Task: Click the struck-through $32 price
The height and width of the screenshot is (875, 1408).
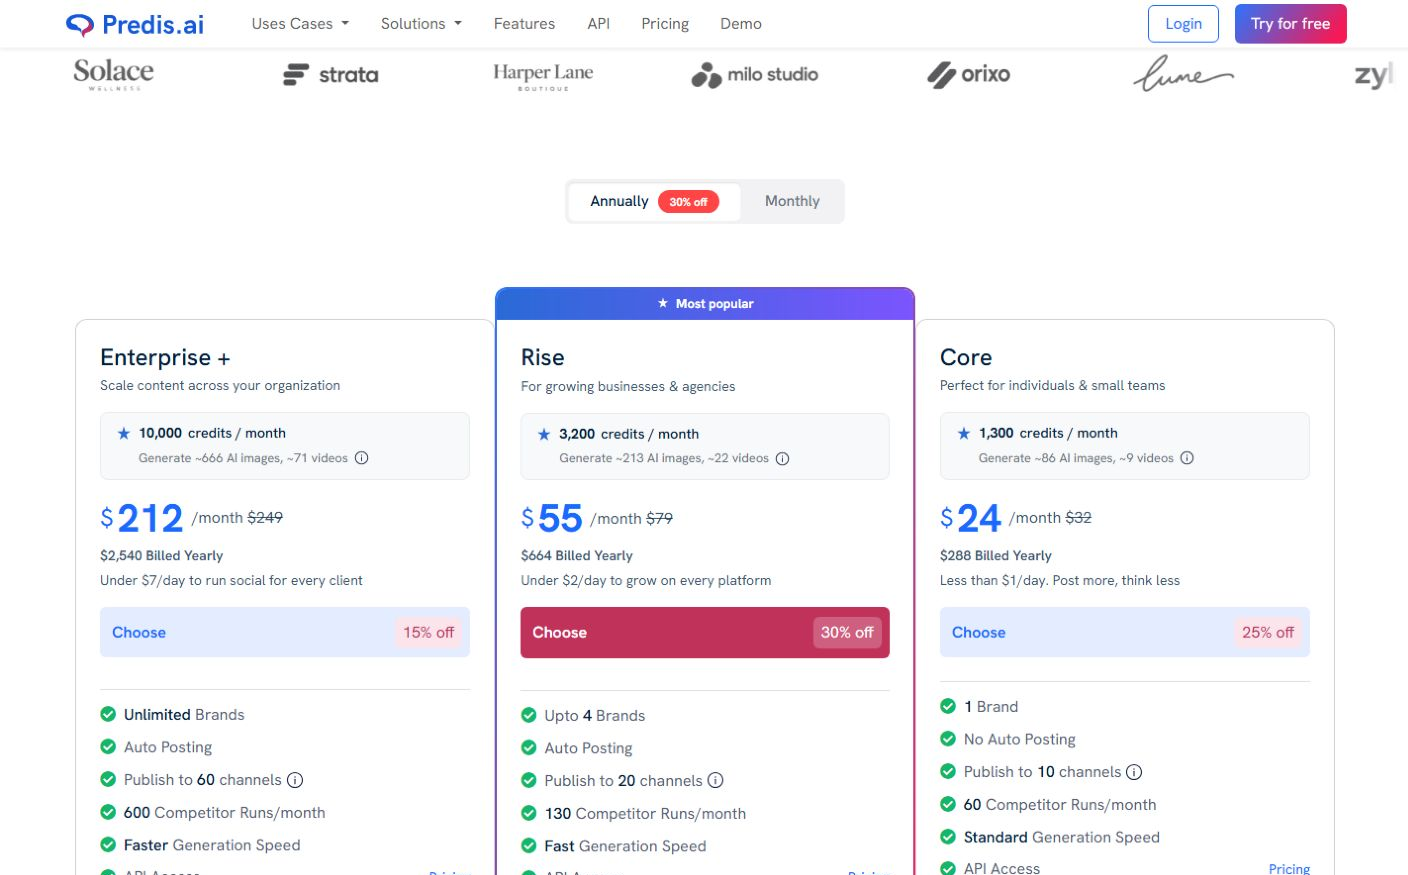Action: [x=1078, y=517]
